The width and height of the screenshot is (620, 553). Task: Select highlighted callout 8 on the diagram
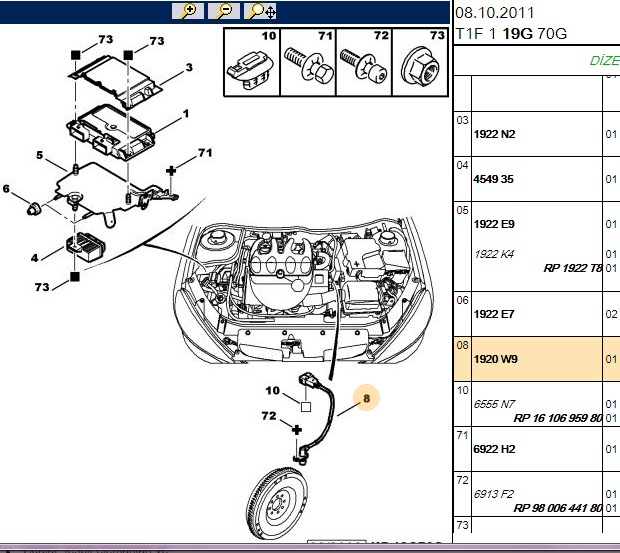[366, 398]
